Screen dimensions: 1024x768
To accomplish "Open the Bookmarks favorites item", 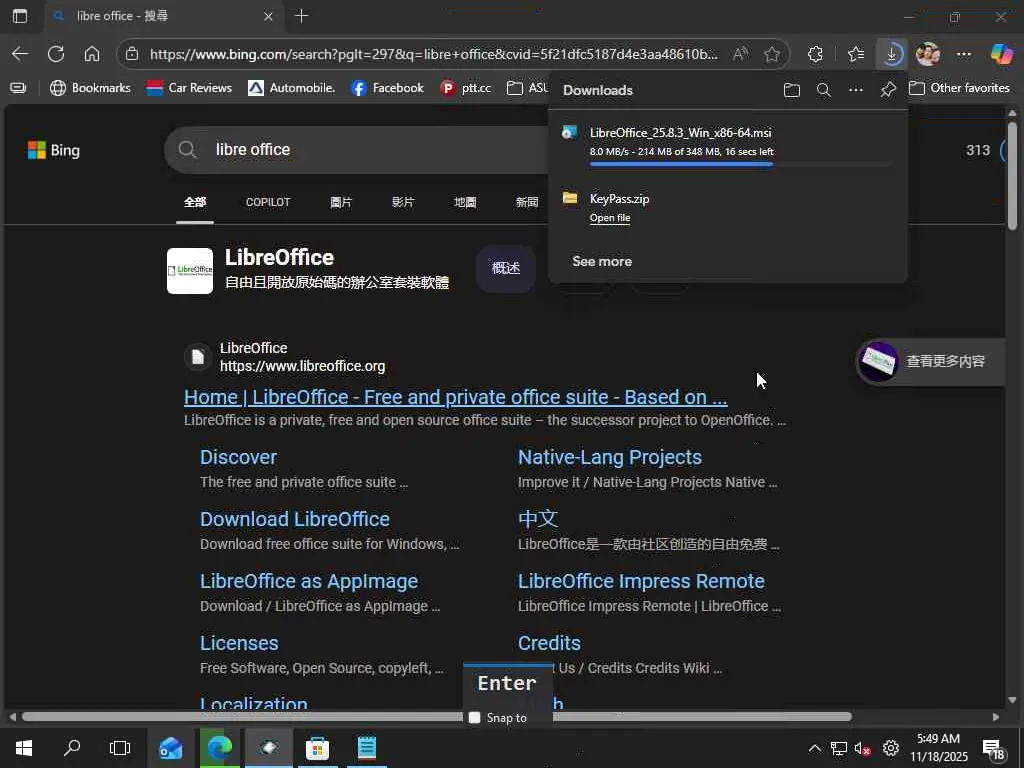I will tap(90, 88).
